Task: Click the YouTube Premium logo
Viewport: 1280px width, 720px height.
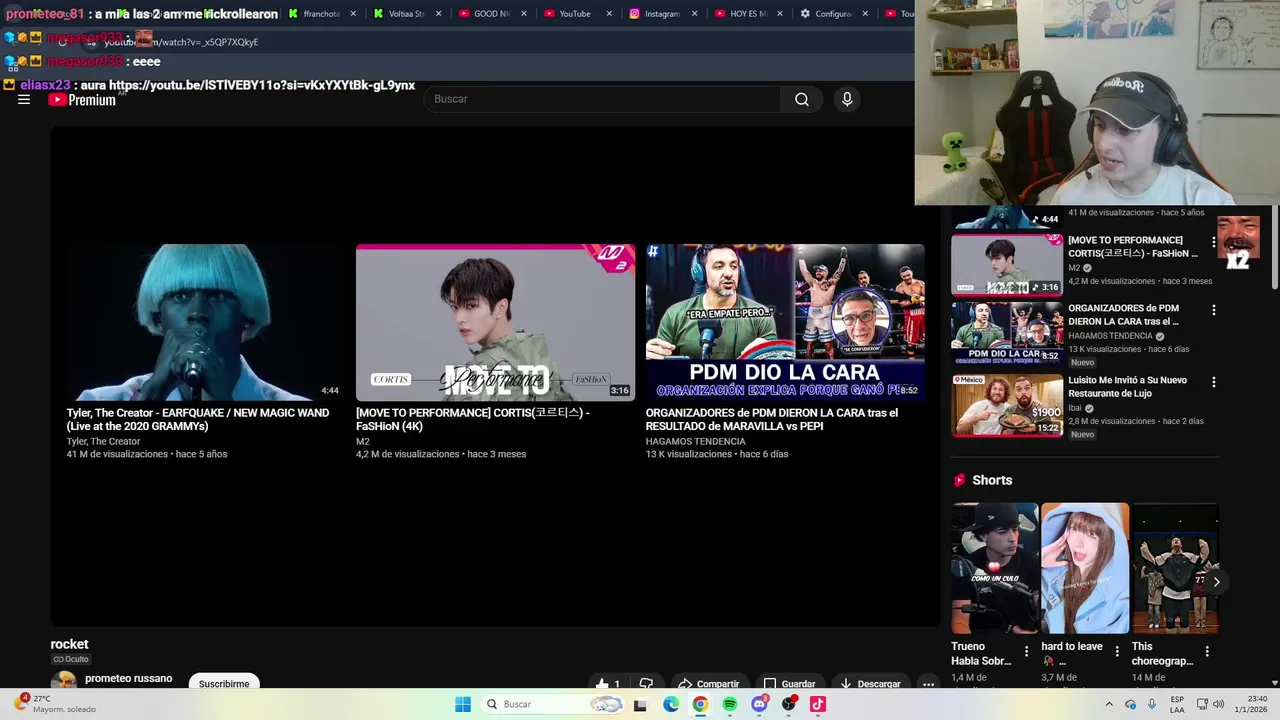Action: coord(82,99)
